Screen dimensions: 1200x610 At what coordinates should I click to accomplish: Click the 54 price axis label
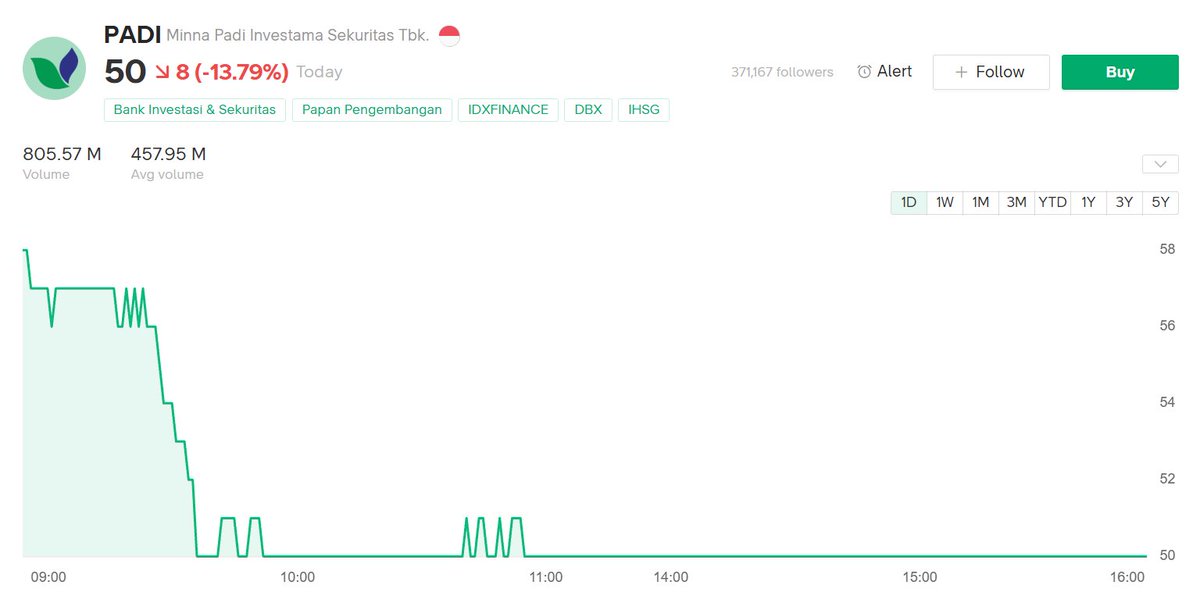coord(1167,402)
